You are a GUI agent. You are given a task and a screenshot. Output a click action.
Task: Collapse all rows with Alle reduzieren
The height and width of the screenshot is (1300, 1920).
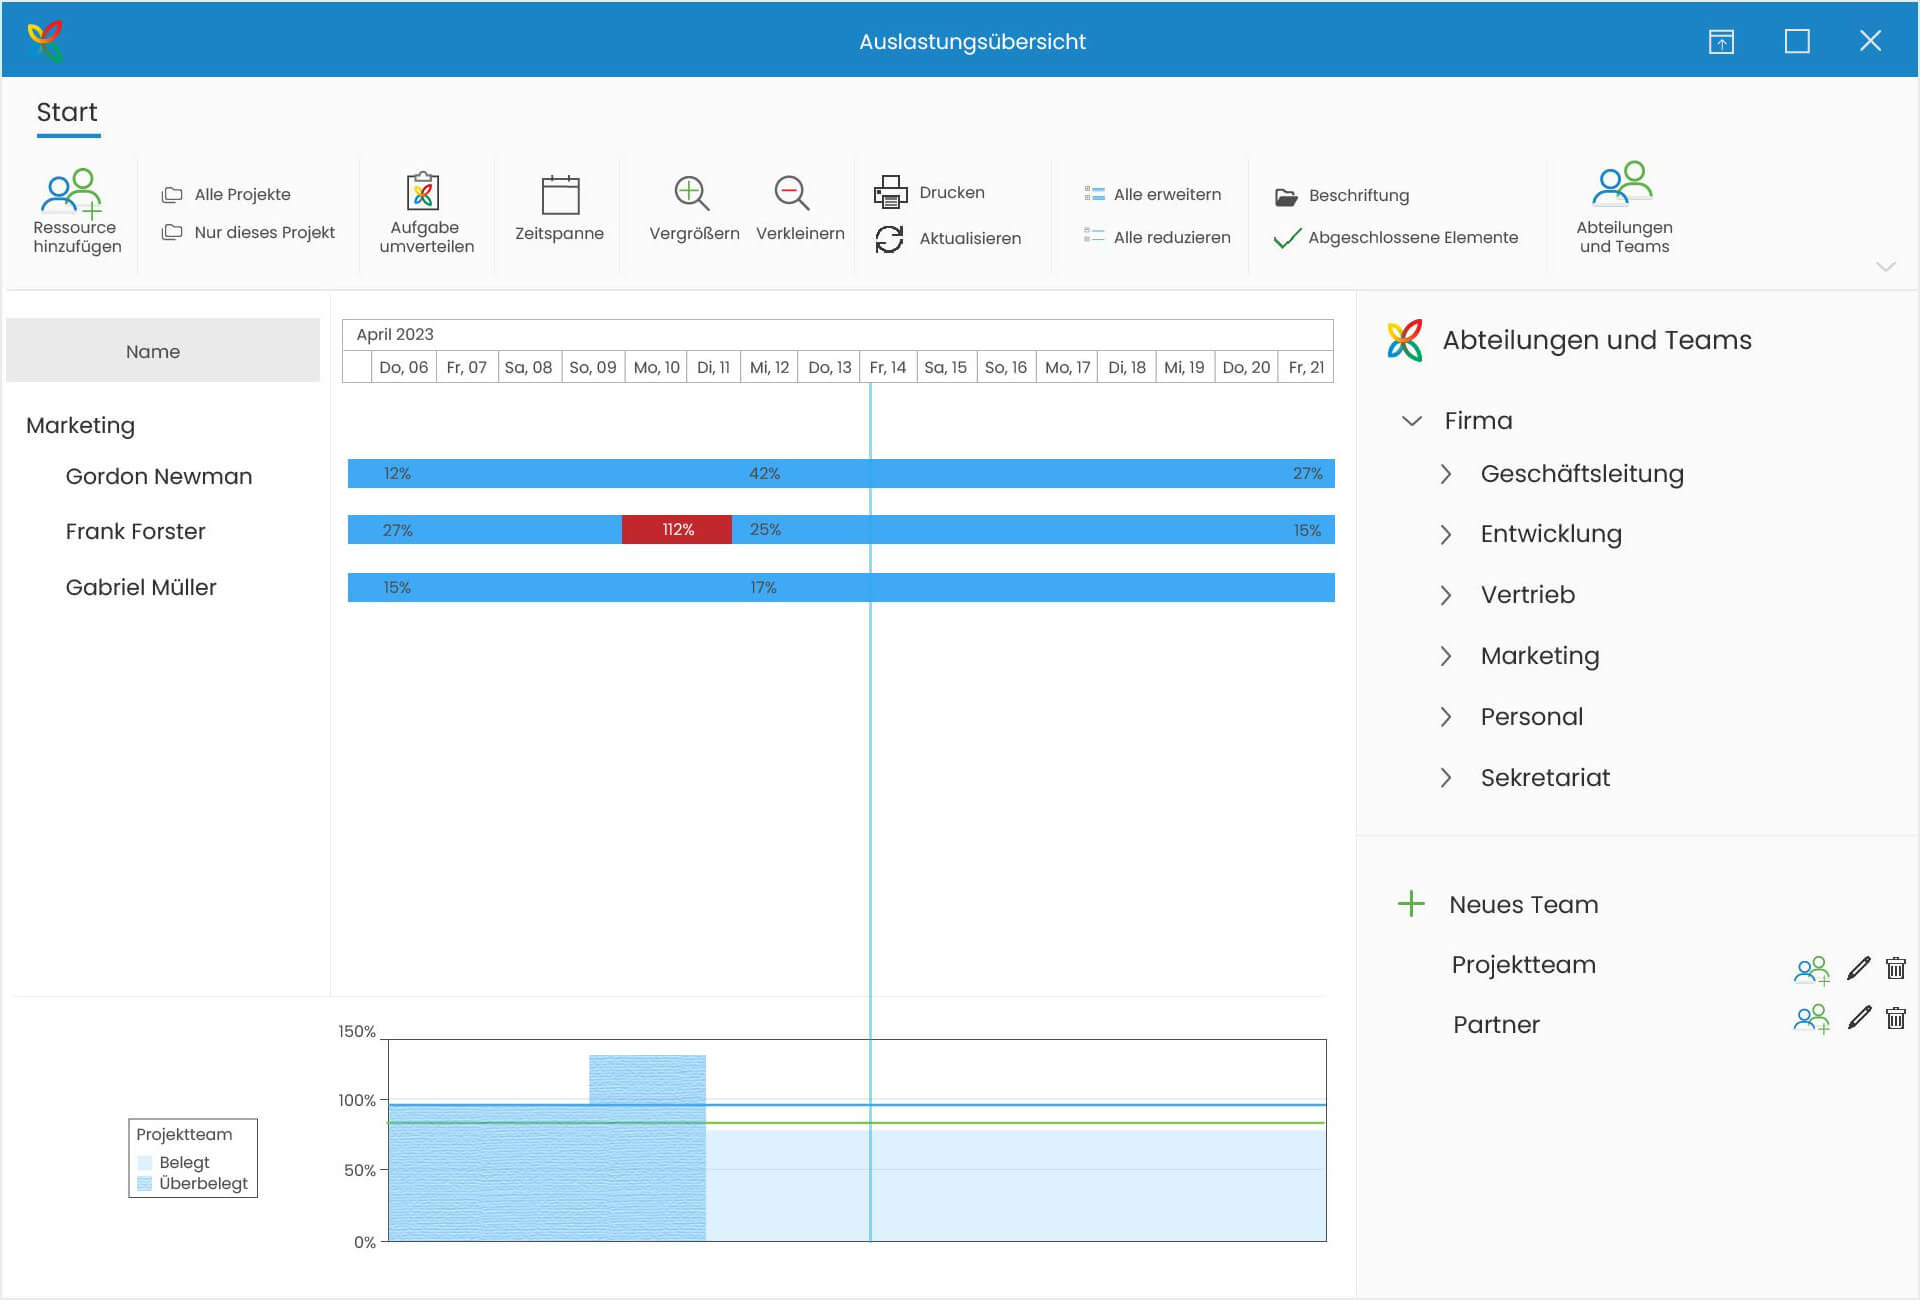(x=1157, y=237)
